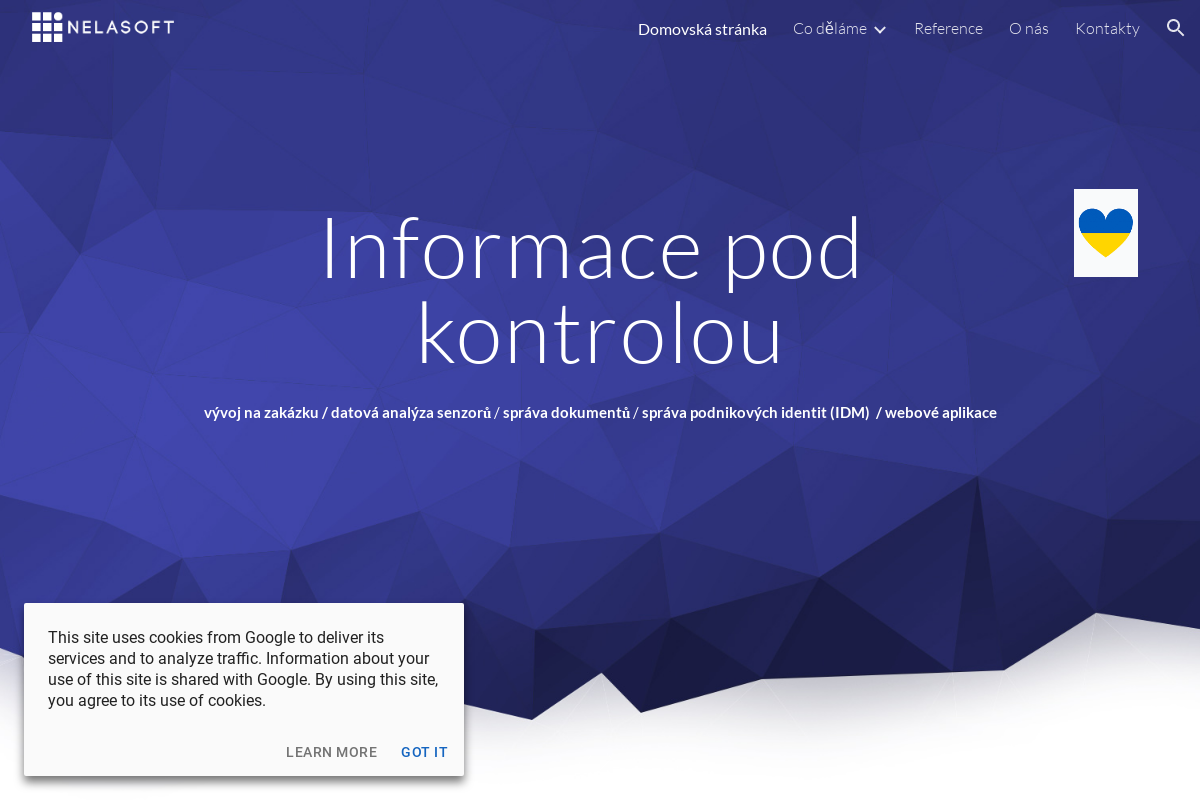Select Domovská stránka in navigation
Image resolution: width=1200 pixels, height=800 pixels.
click(702, 29)
